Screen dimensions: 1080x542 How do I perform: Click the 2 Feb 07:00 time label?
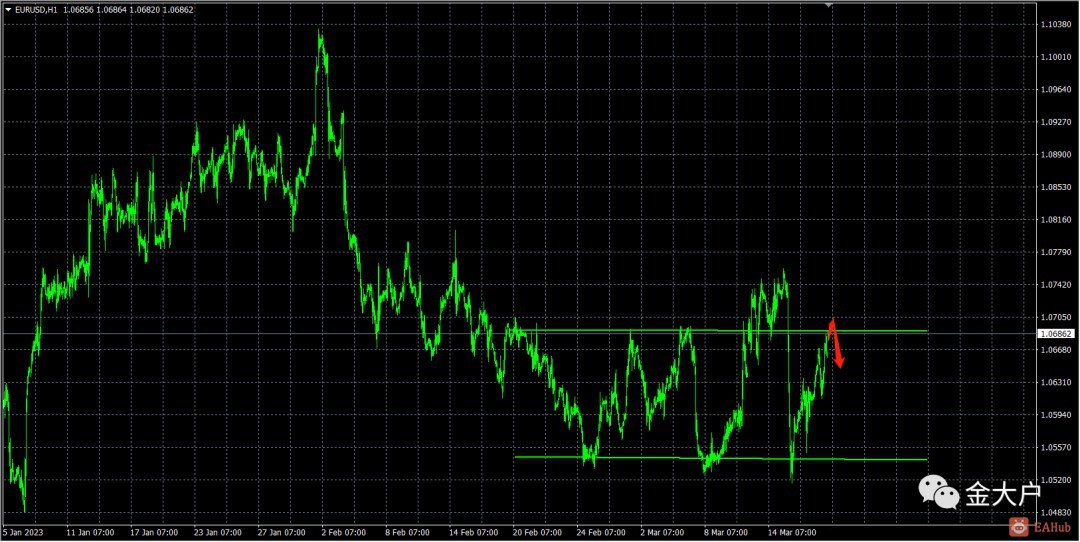[344, 532]
